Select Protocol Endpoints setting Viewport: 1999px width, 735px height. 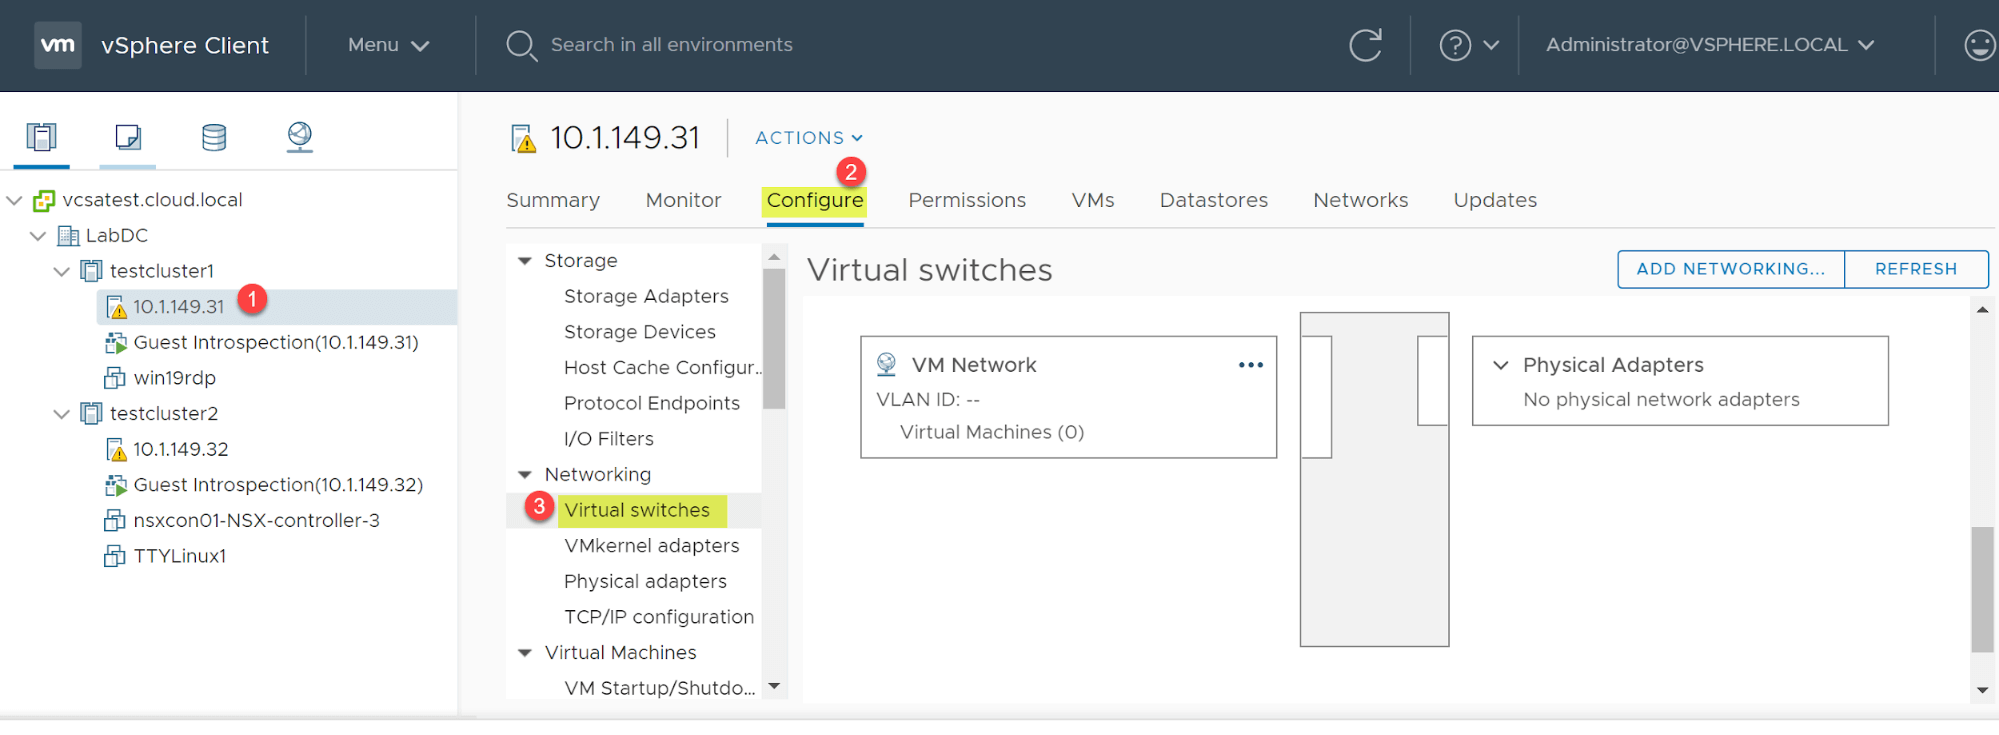(x=652, y=404)
